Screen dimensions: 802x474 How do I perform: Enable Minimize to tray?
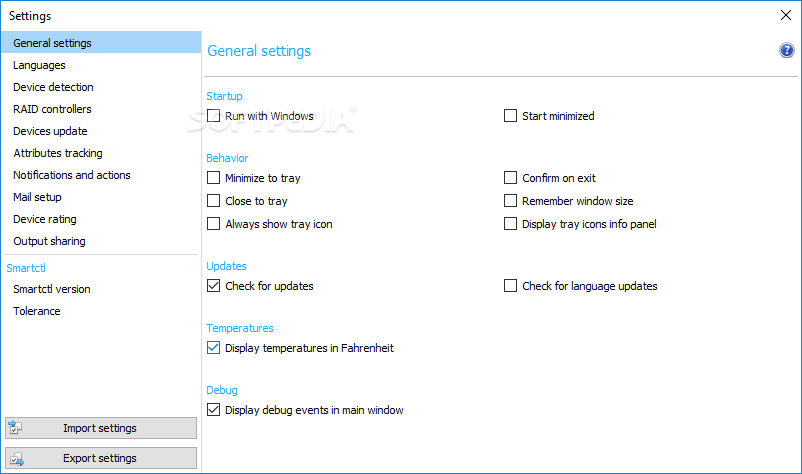[x=213, y=178]
